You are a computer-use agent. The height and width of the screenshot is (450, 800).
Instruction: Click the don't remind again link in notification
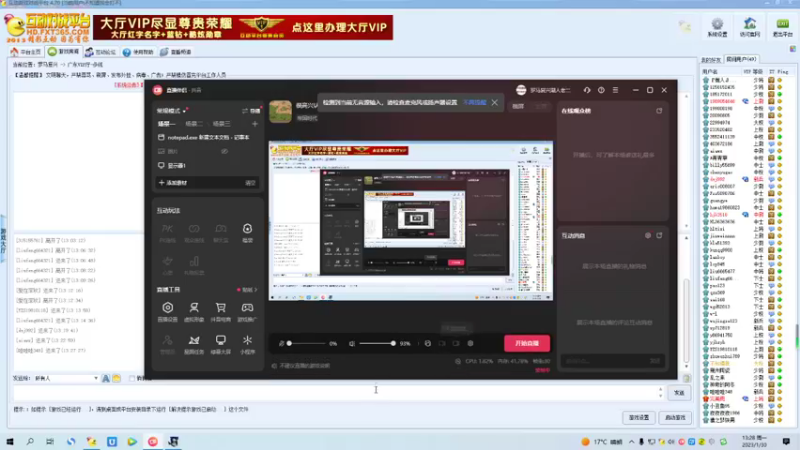pos(475,103)
